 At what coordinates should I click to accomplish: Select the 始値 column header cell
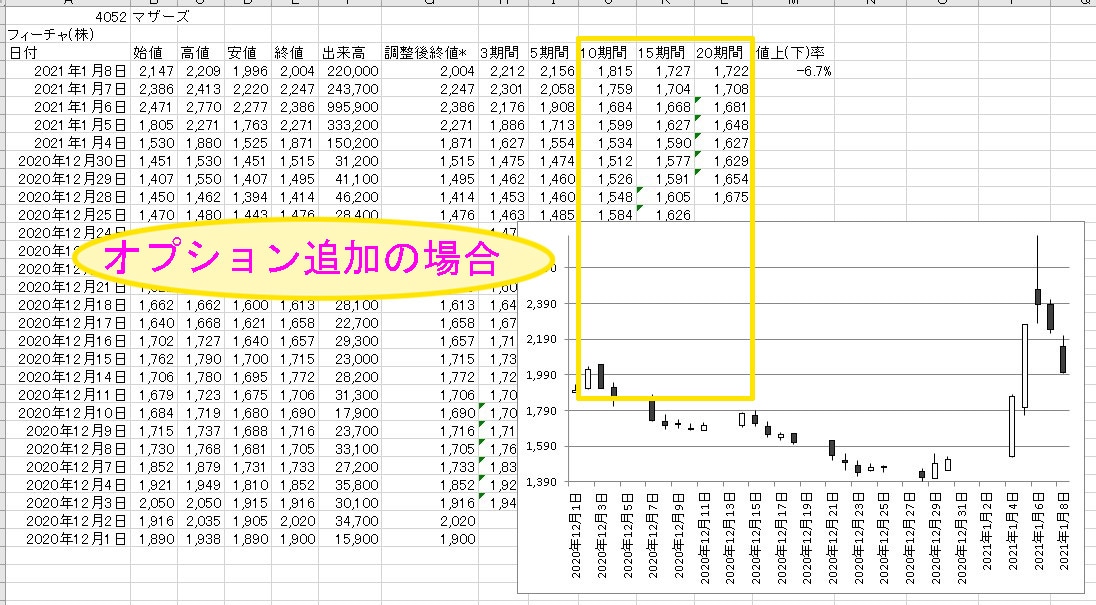click(154, 53)
